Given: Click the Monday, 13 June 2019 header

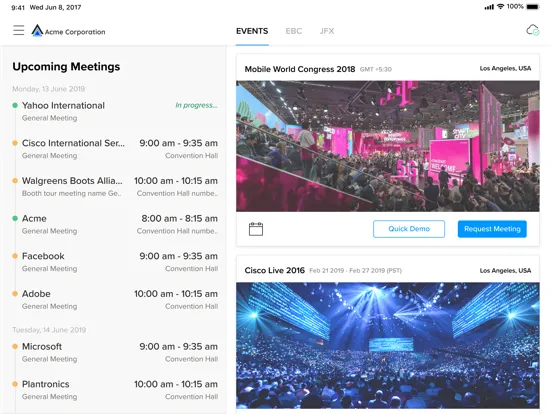Looking at the screenshot, I should click(x=49, y=89).
